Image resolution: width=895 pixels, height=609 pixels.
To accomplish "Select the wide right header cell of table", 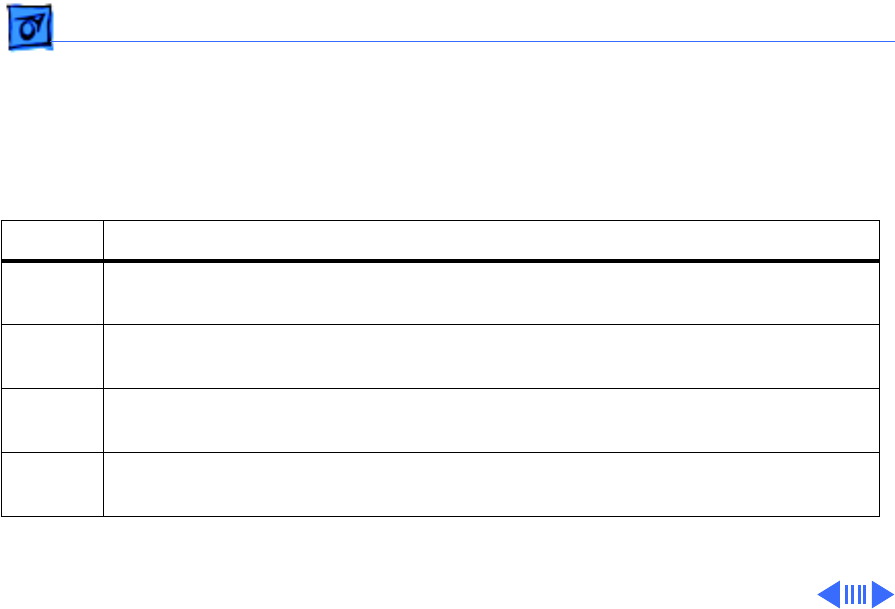I will pos(484,241).
